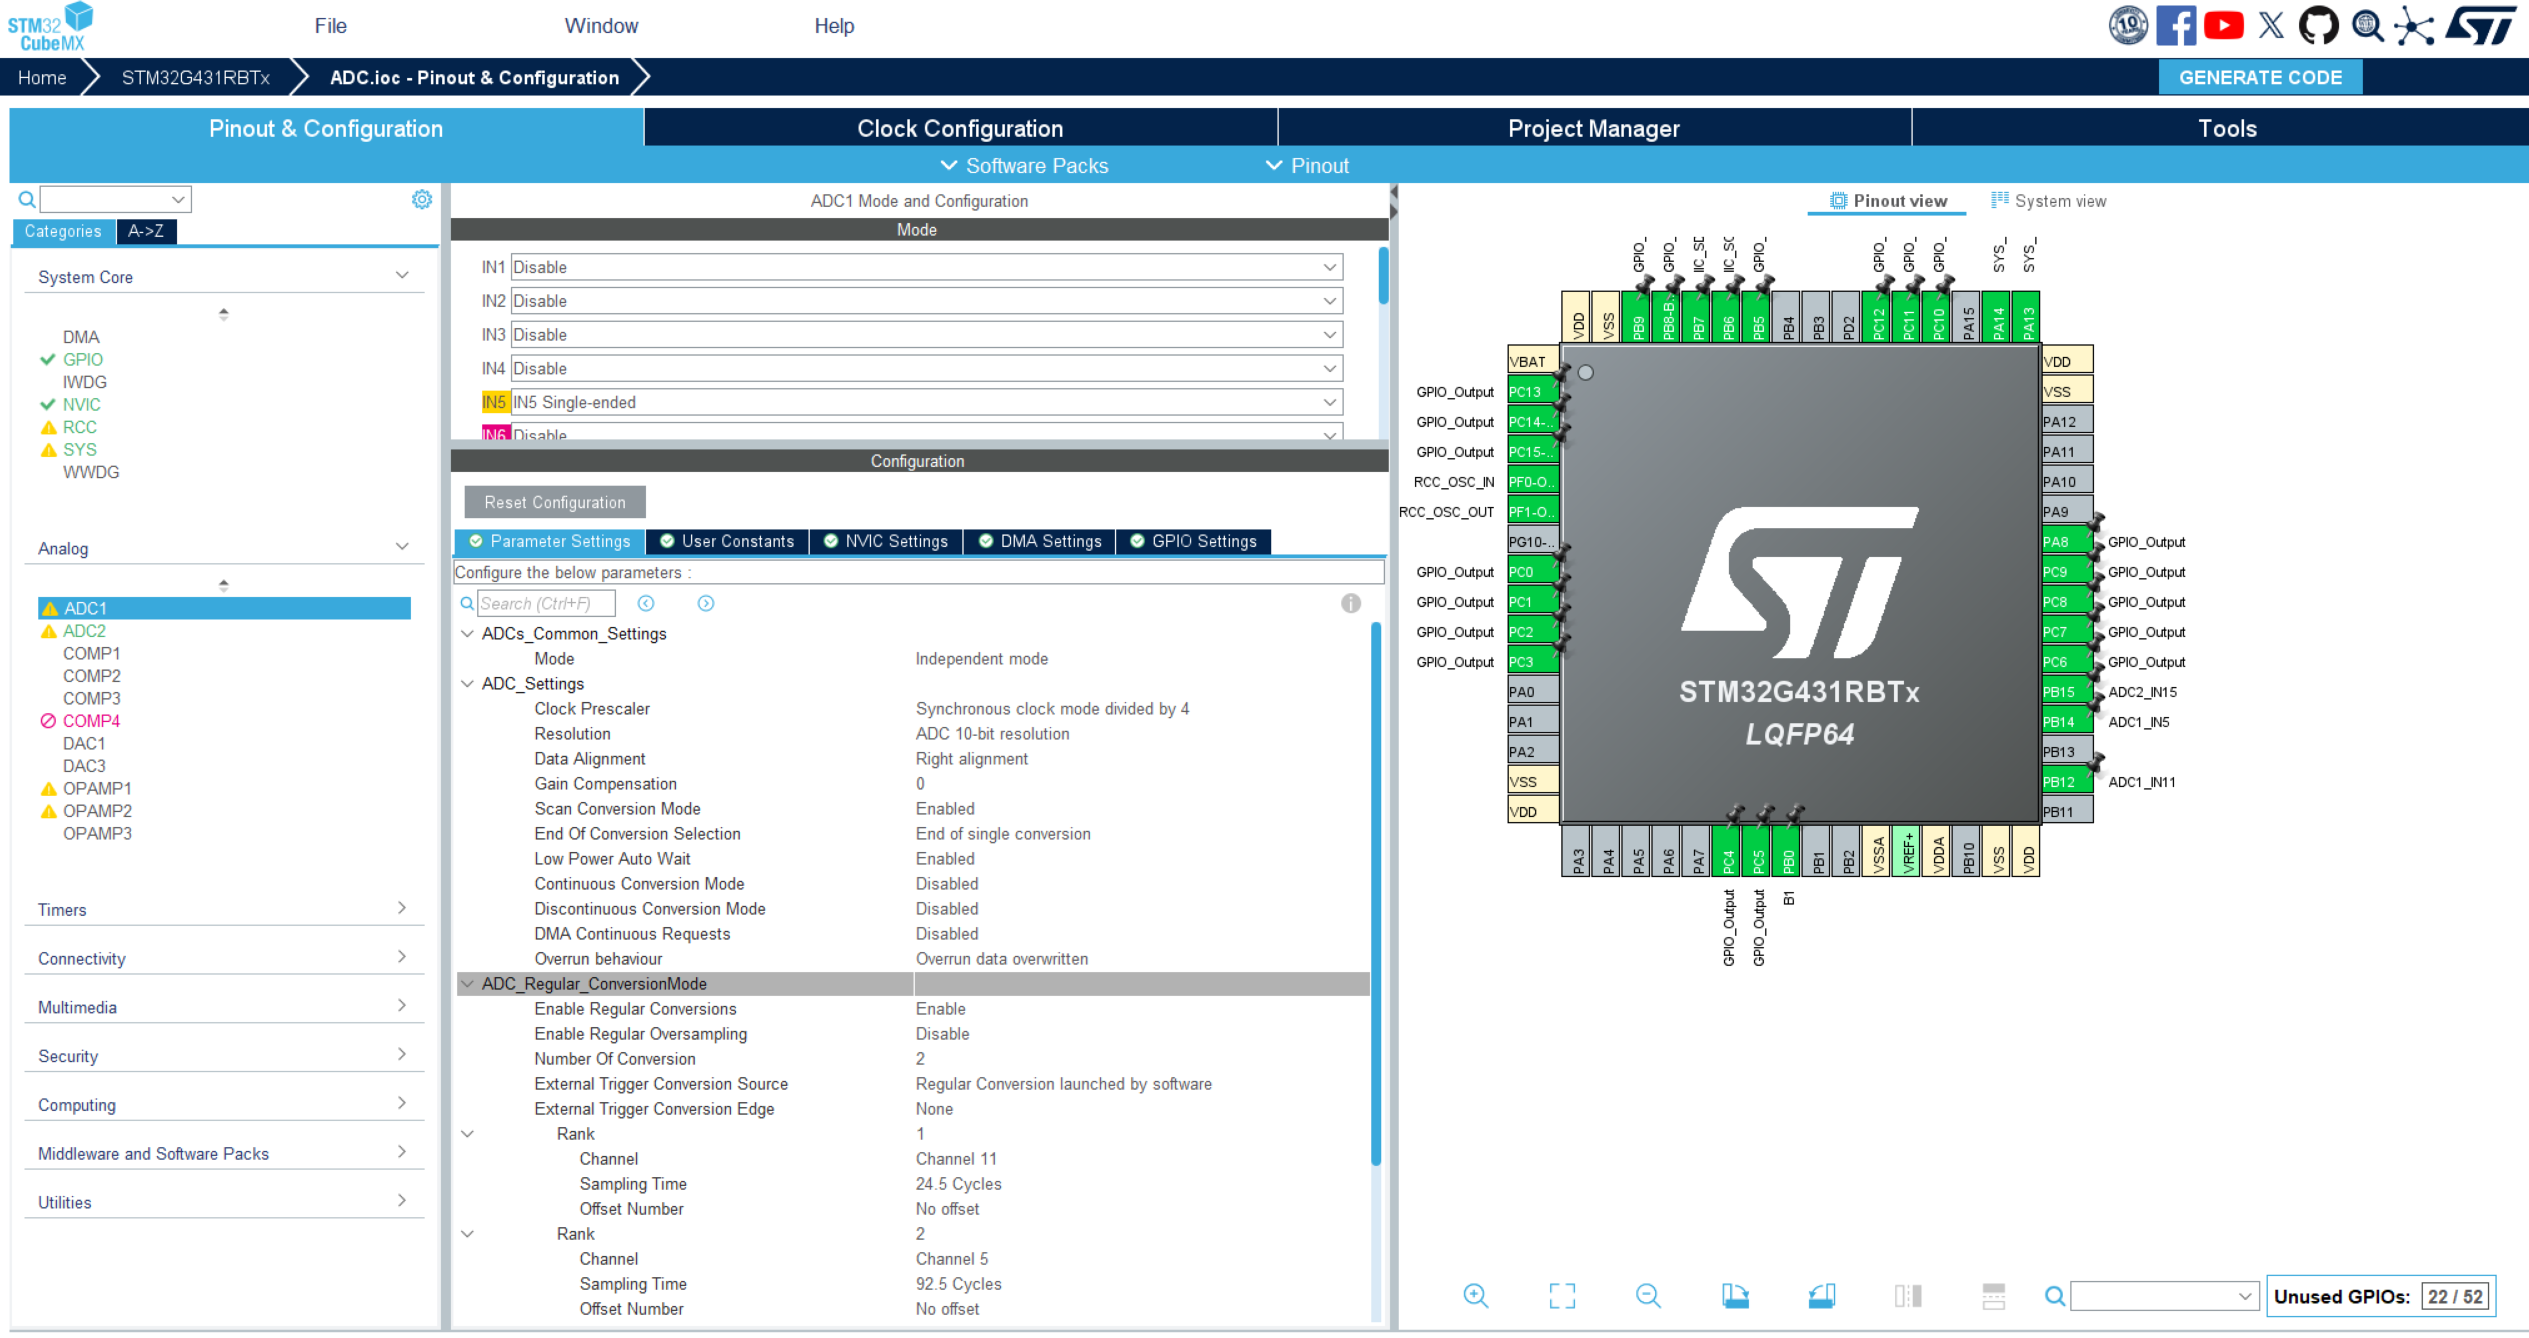Select the Pinout view toggle
Image resolution: width=2529 pixels, height=1338 pixels.
[1888, 201]
